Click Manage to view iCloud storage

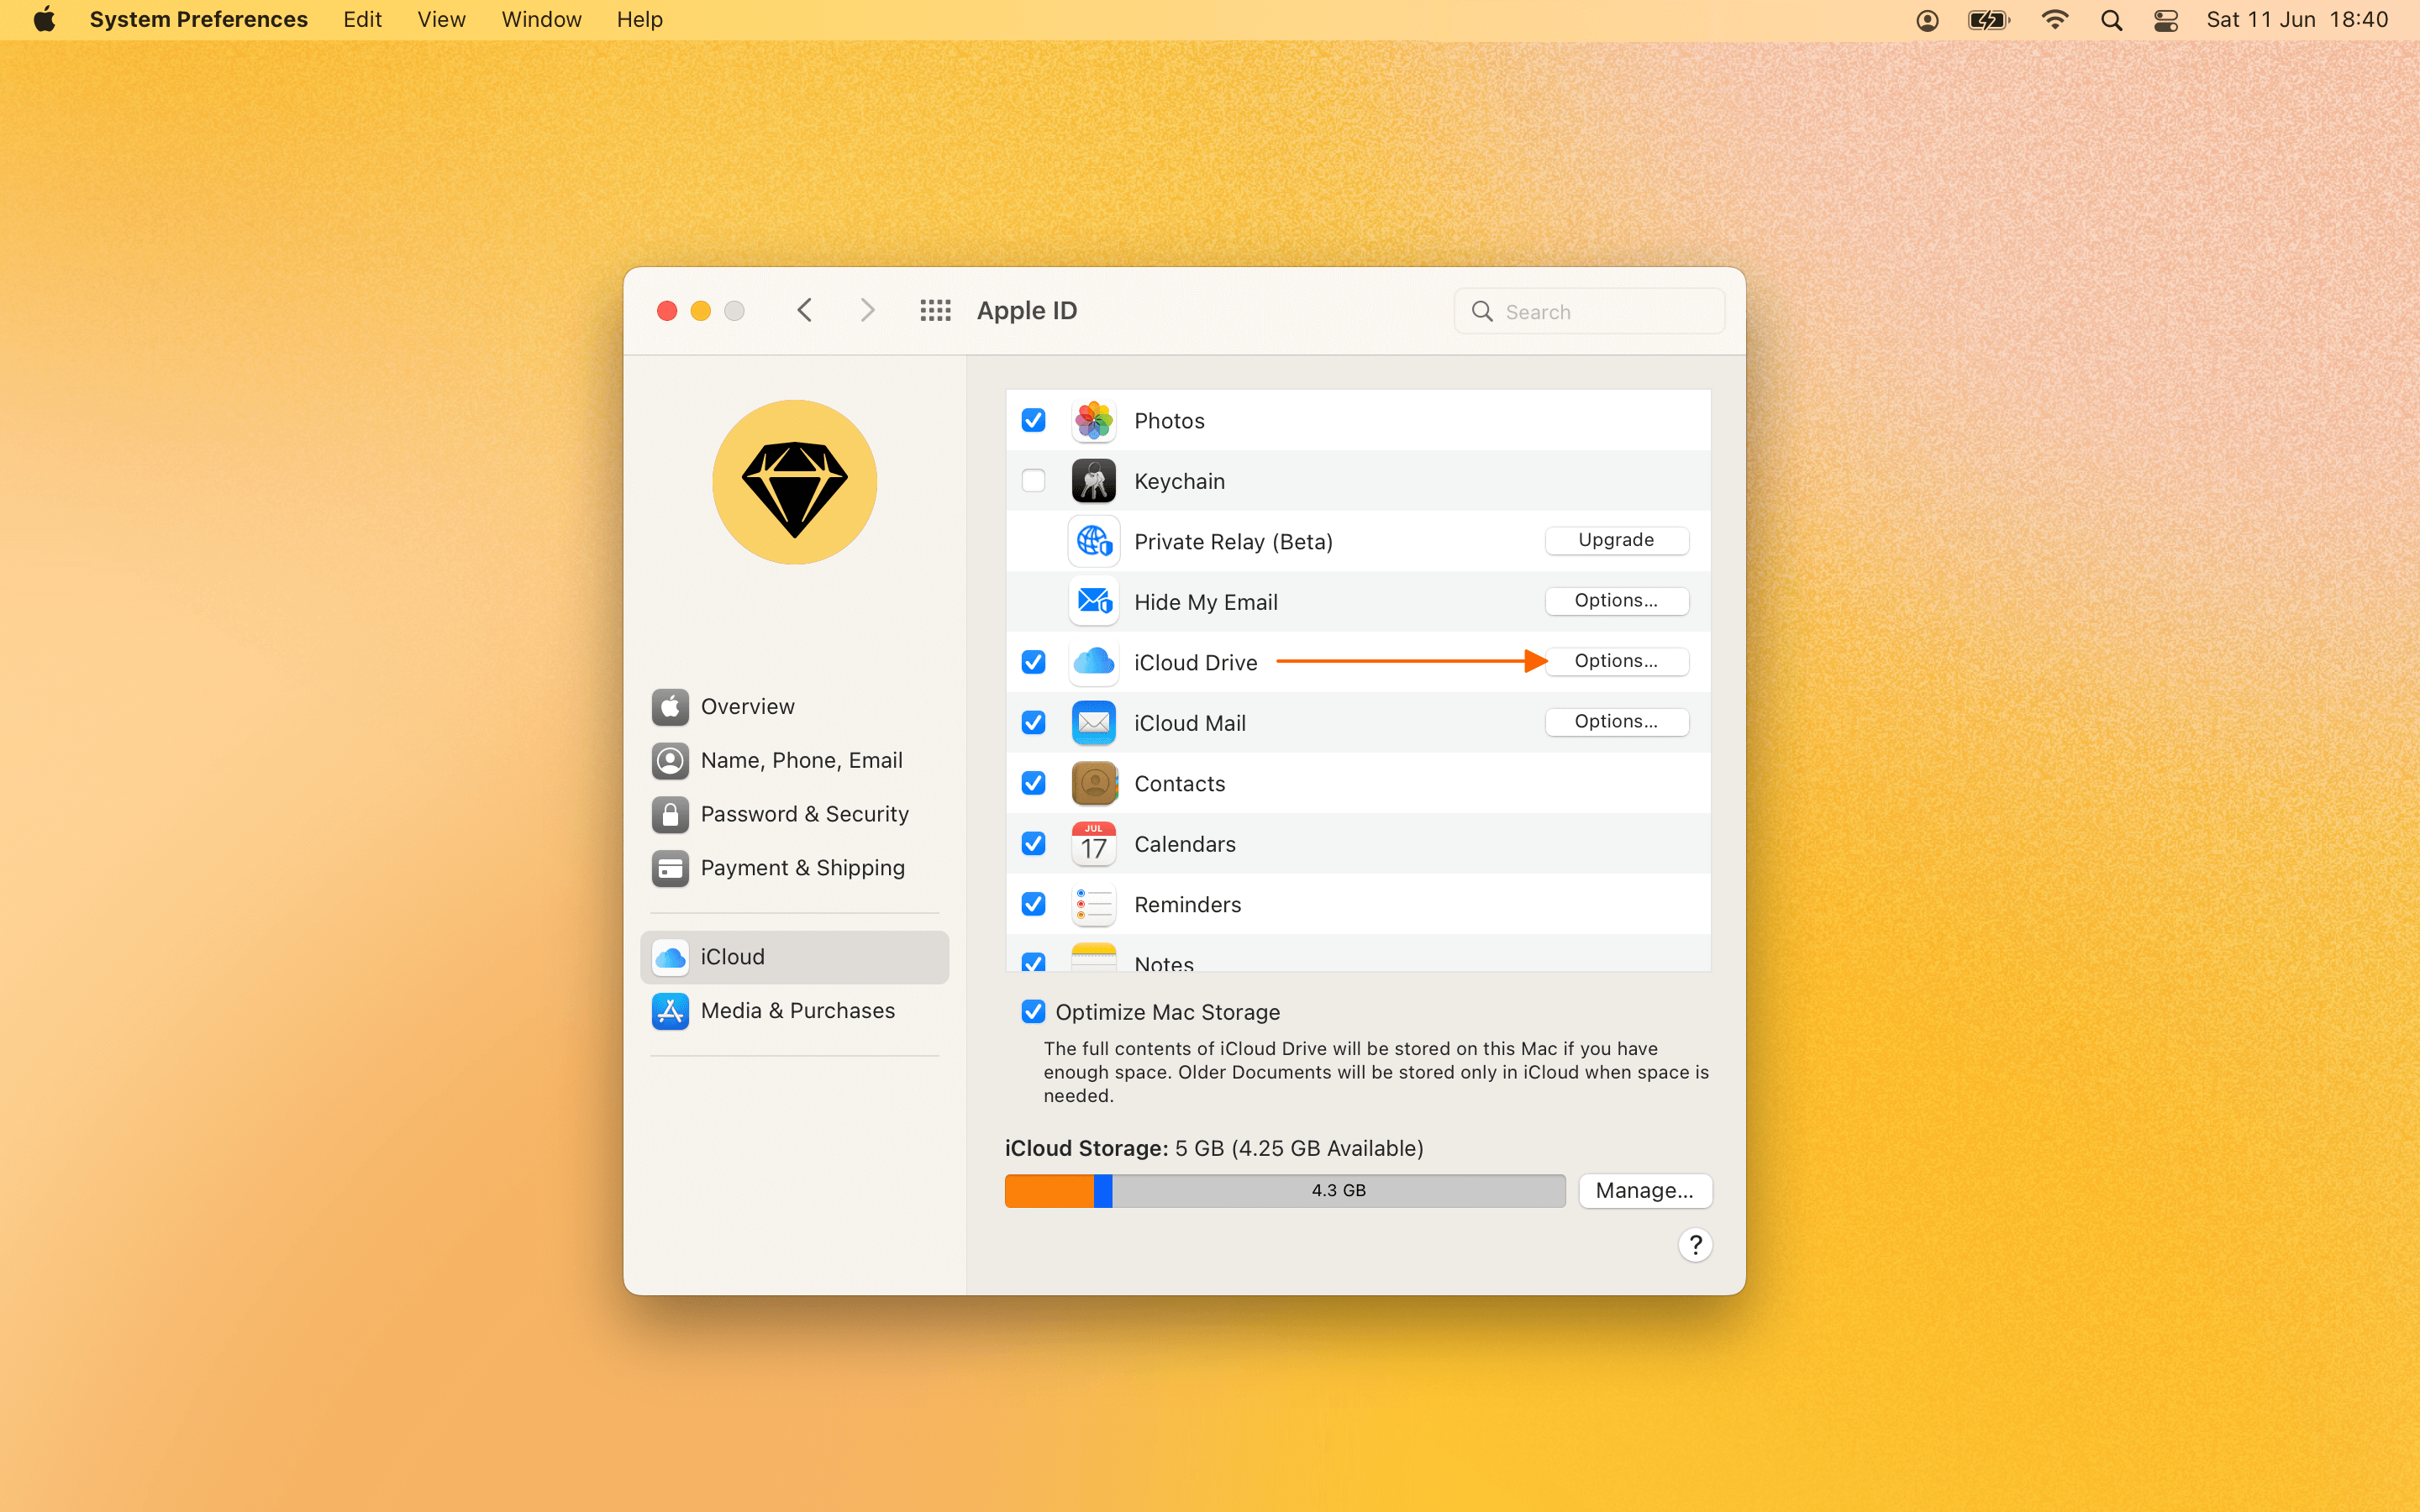coord(1644,1190)
